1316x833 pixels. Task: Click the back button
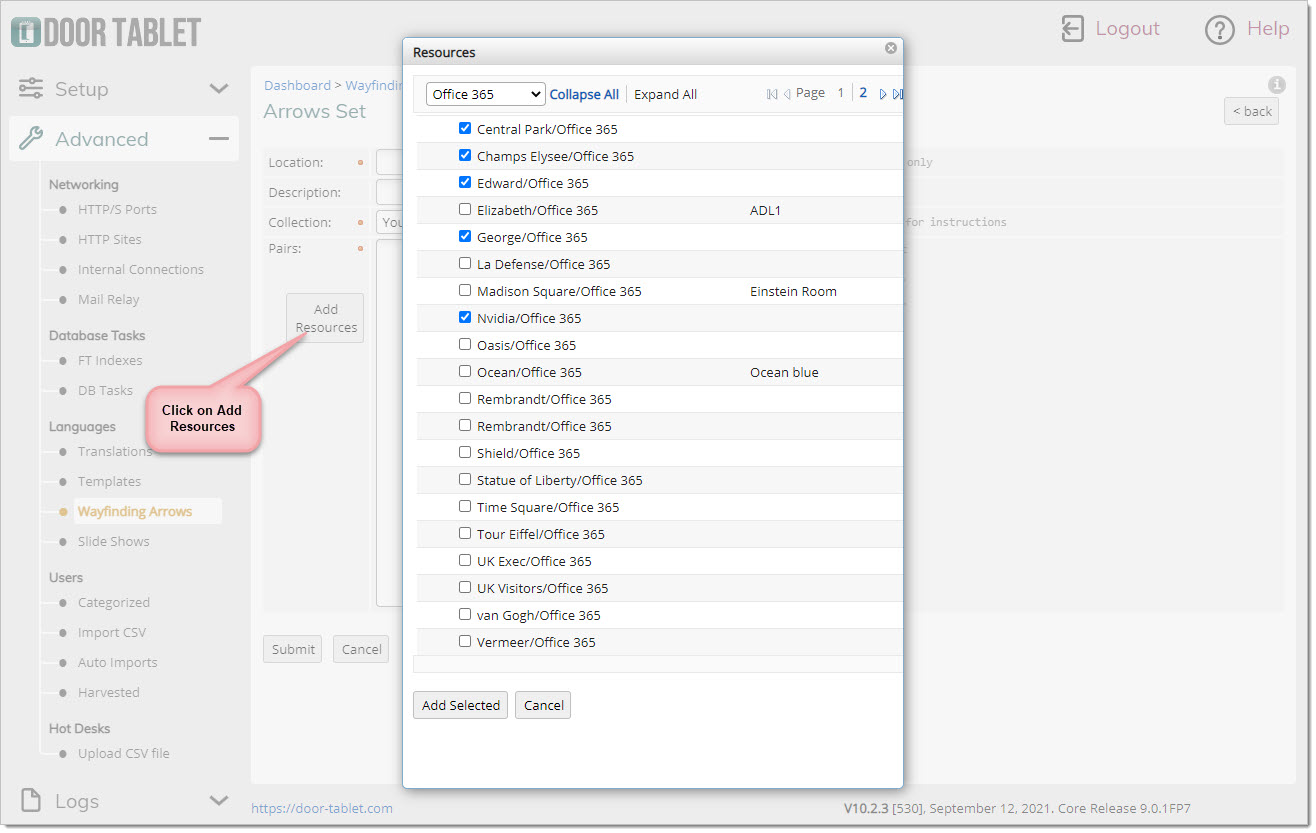pyautogui.click(x=1251, y=111)
